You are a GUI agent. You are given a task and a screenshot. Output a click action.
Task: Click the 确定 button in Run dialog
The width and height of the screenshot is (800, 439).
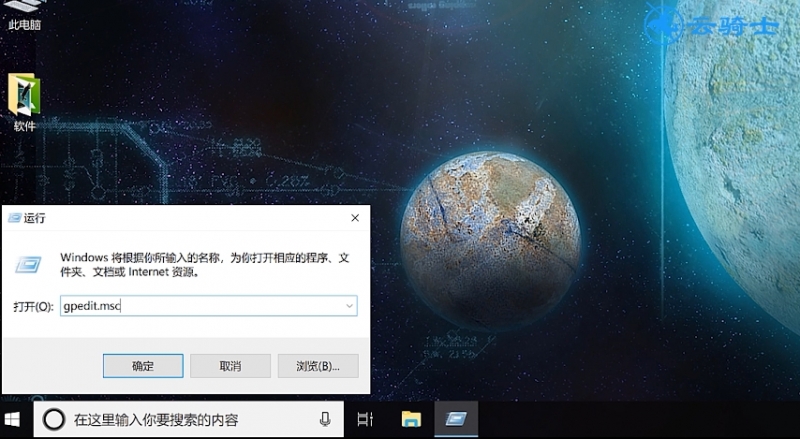(x=143, y=366)
